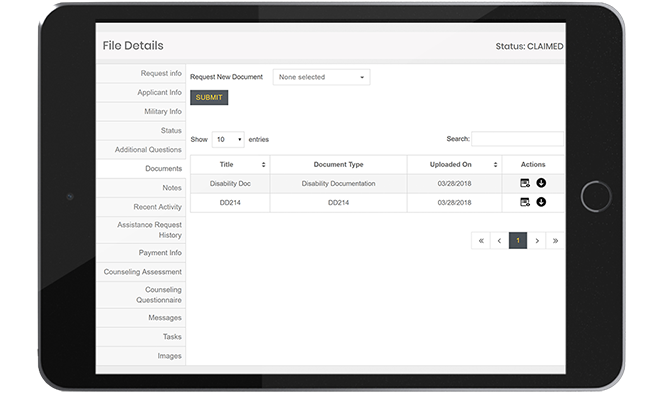Select the DD214 title cell

tap(230, 203)
